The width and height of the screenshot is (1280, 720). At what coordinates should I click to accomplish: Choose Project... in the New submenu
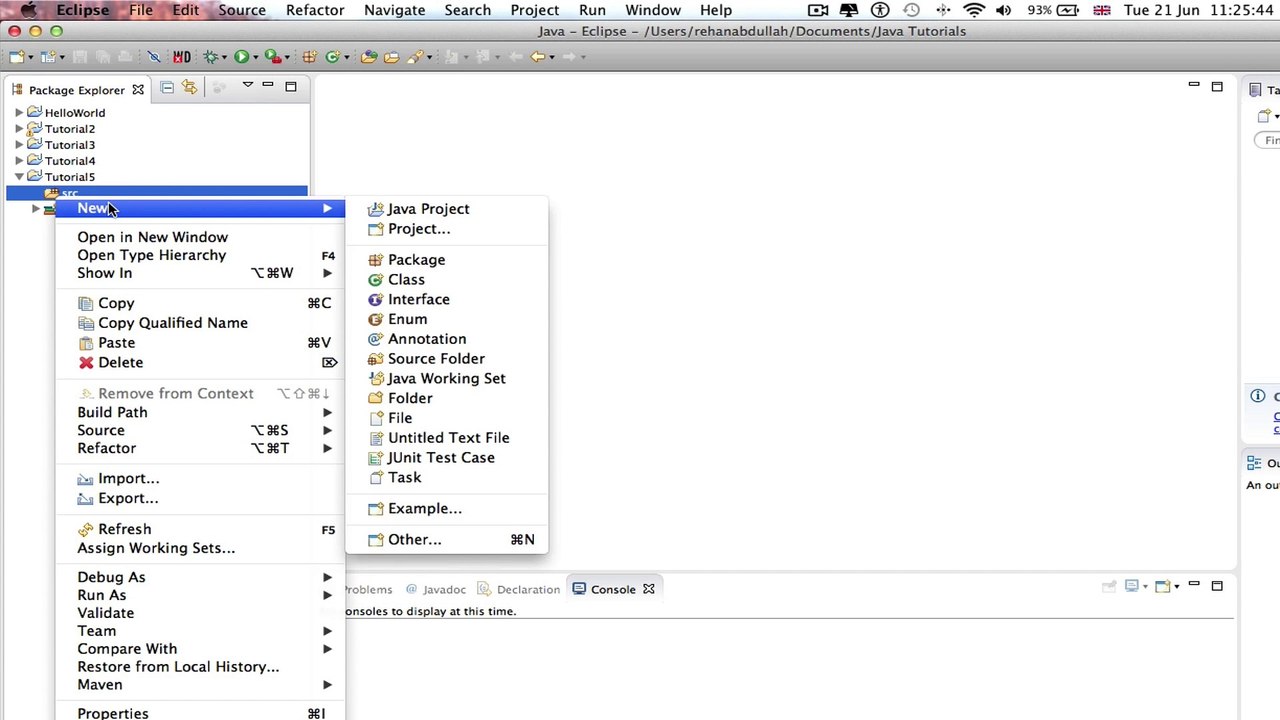pyautogui.click(x=446, y=229)
